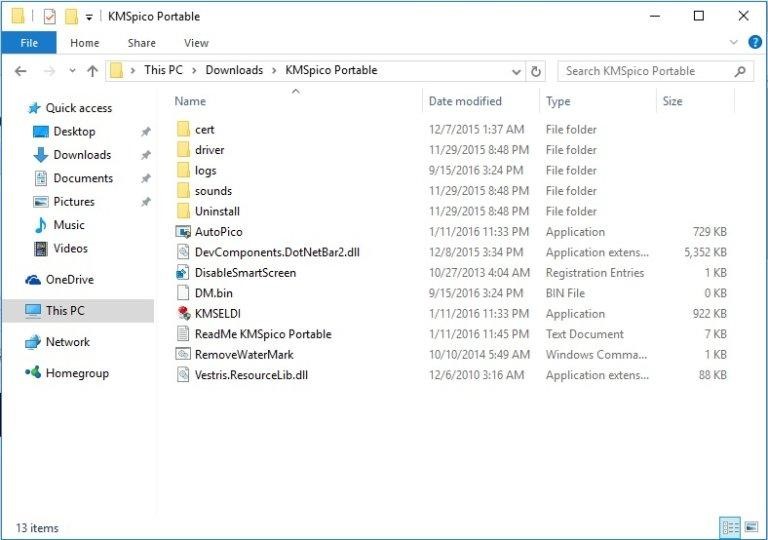Switch to large icons view layout button
The height and width of the screenshot is (540, 768).
[750, 527]
